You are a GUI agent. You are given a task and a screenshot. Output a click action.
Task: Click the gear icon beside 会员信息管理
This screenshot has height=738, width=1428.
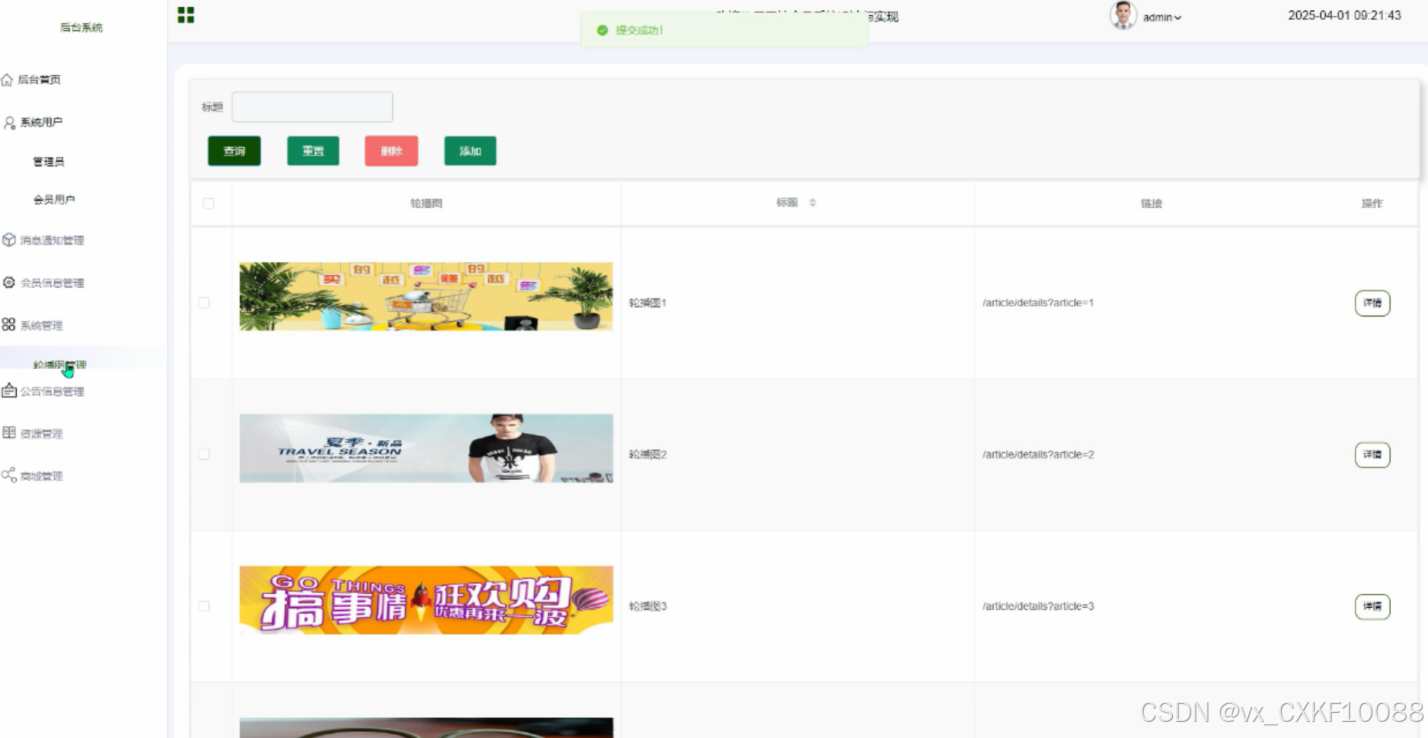tap(9, 283)
